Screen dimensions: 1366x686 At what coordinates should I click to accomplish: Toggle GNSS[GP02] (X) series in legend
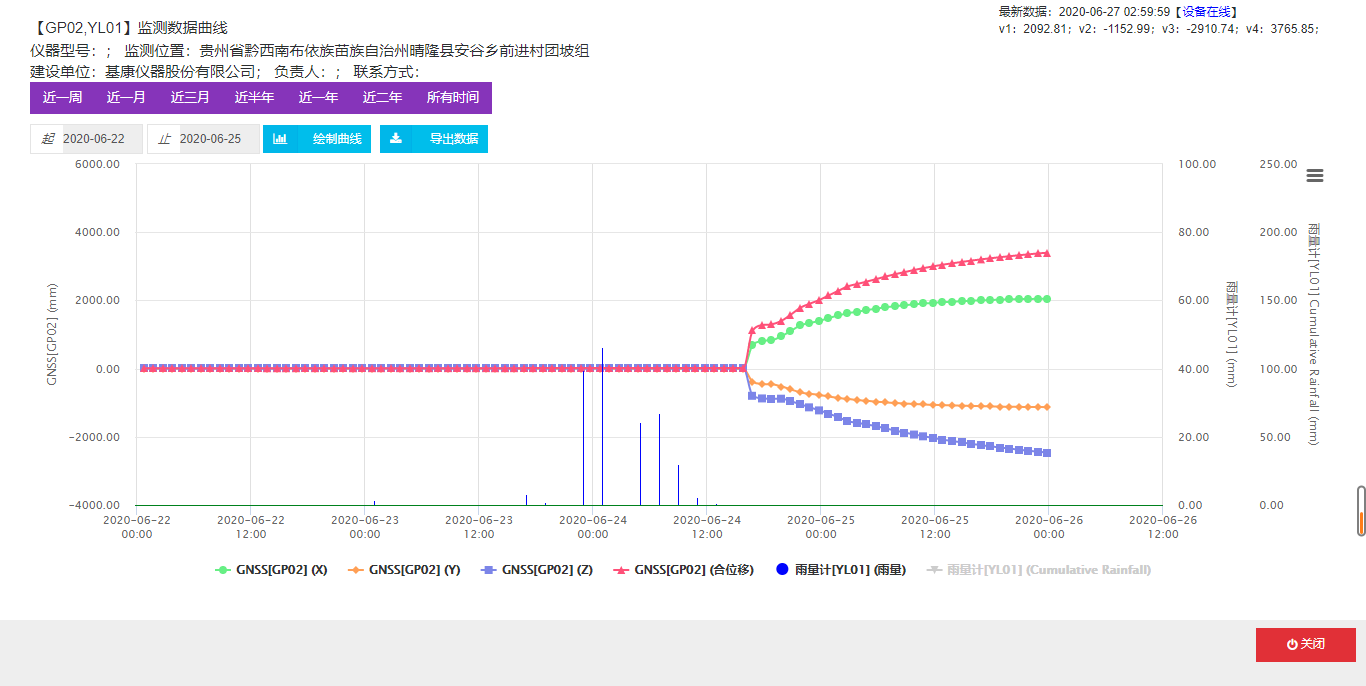click(x=272, y=570)
